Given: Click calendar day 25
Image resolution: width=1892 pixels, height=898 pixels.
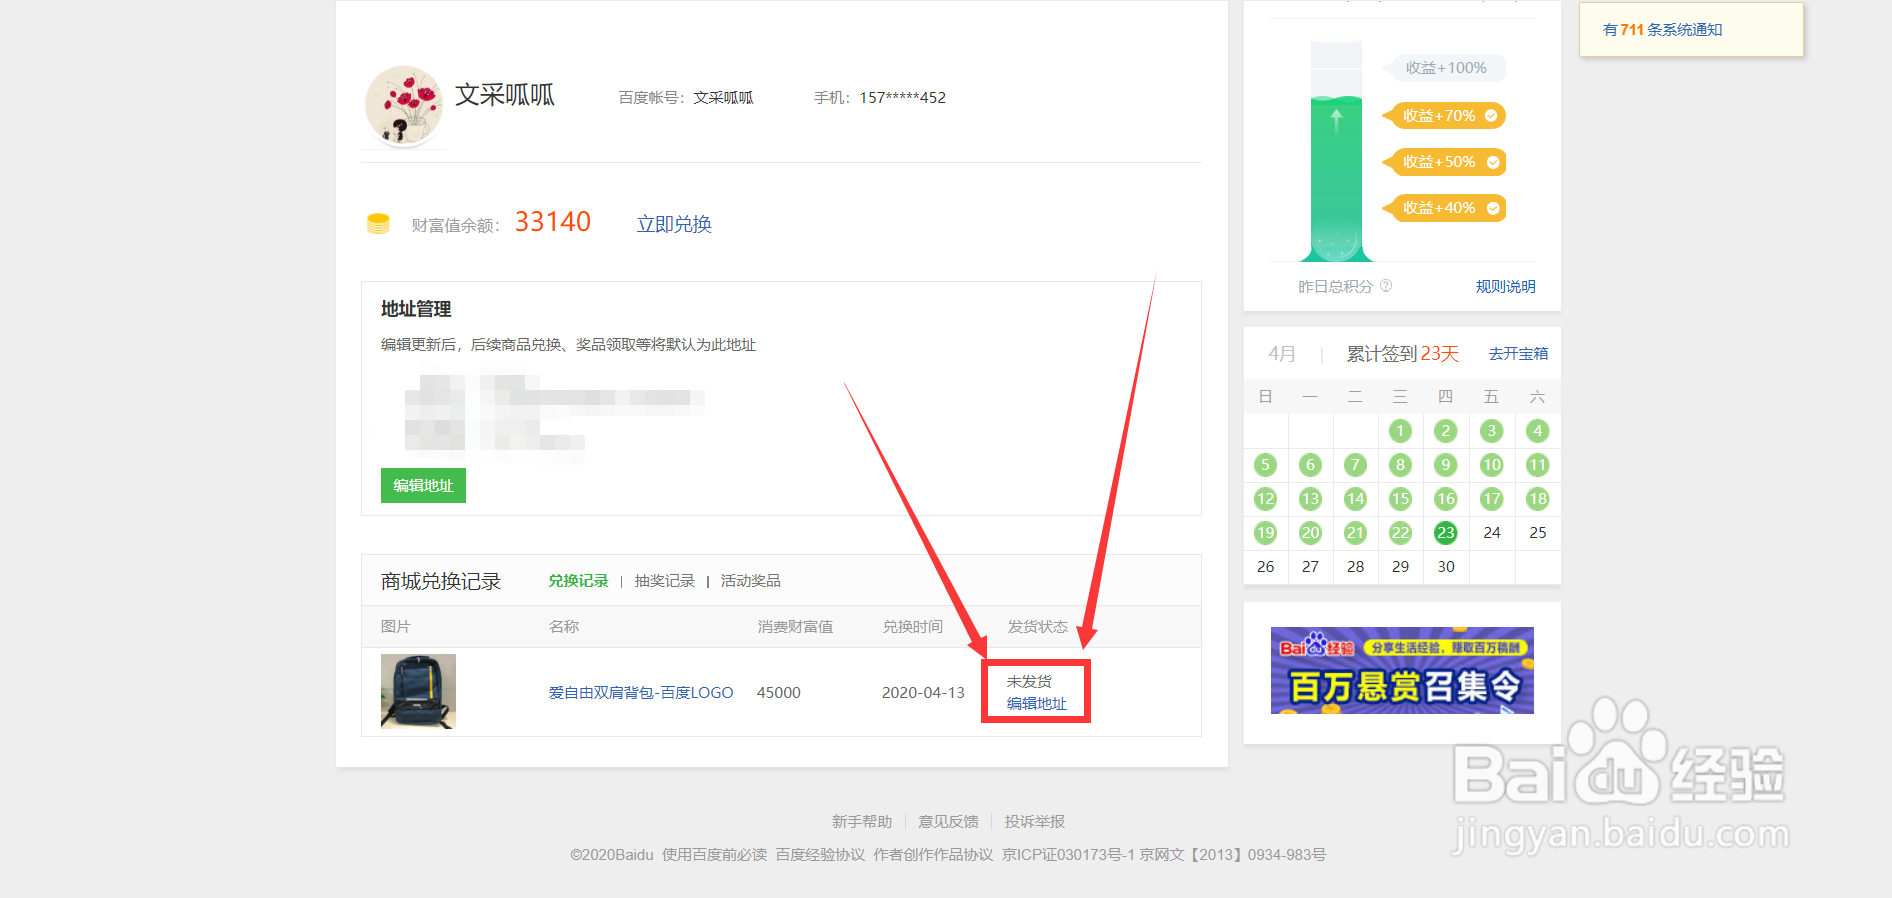Looking at the screenshot, I should pos(1538,533).
